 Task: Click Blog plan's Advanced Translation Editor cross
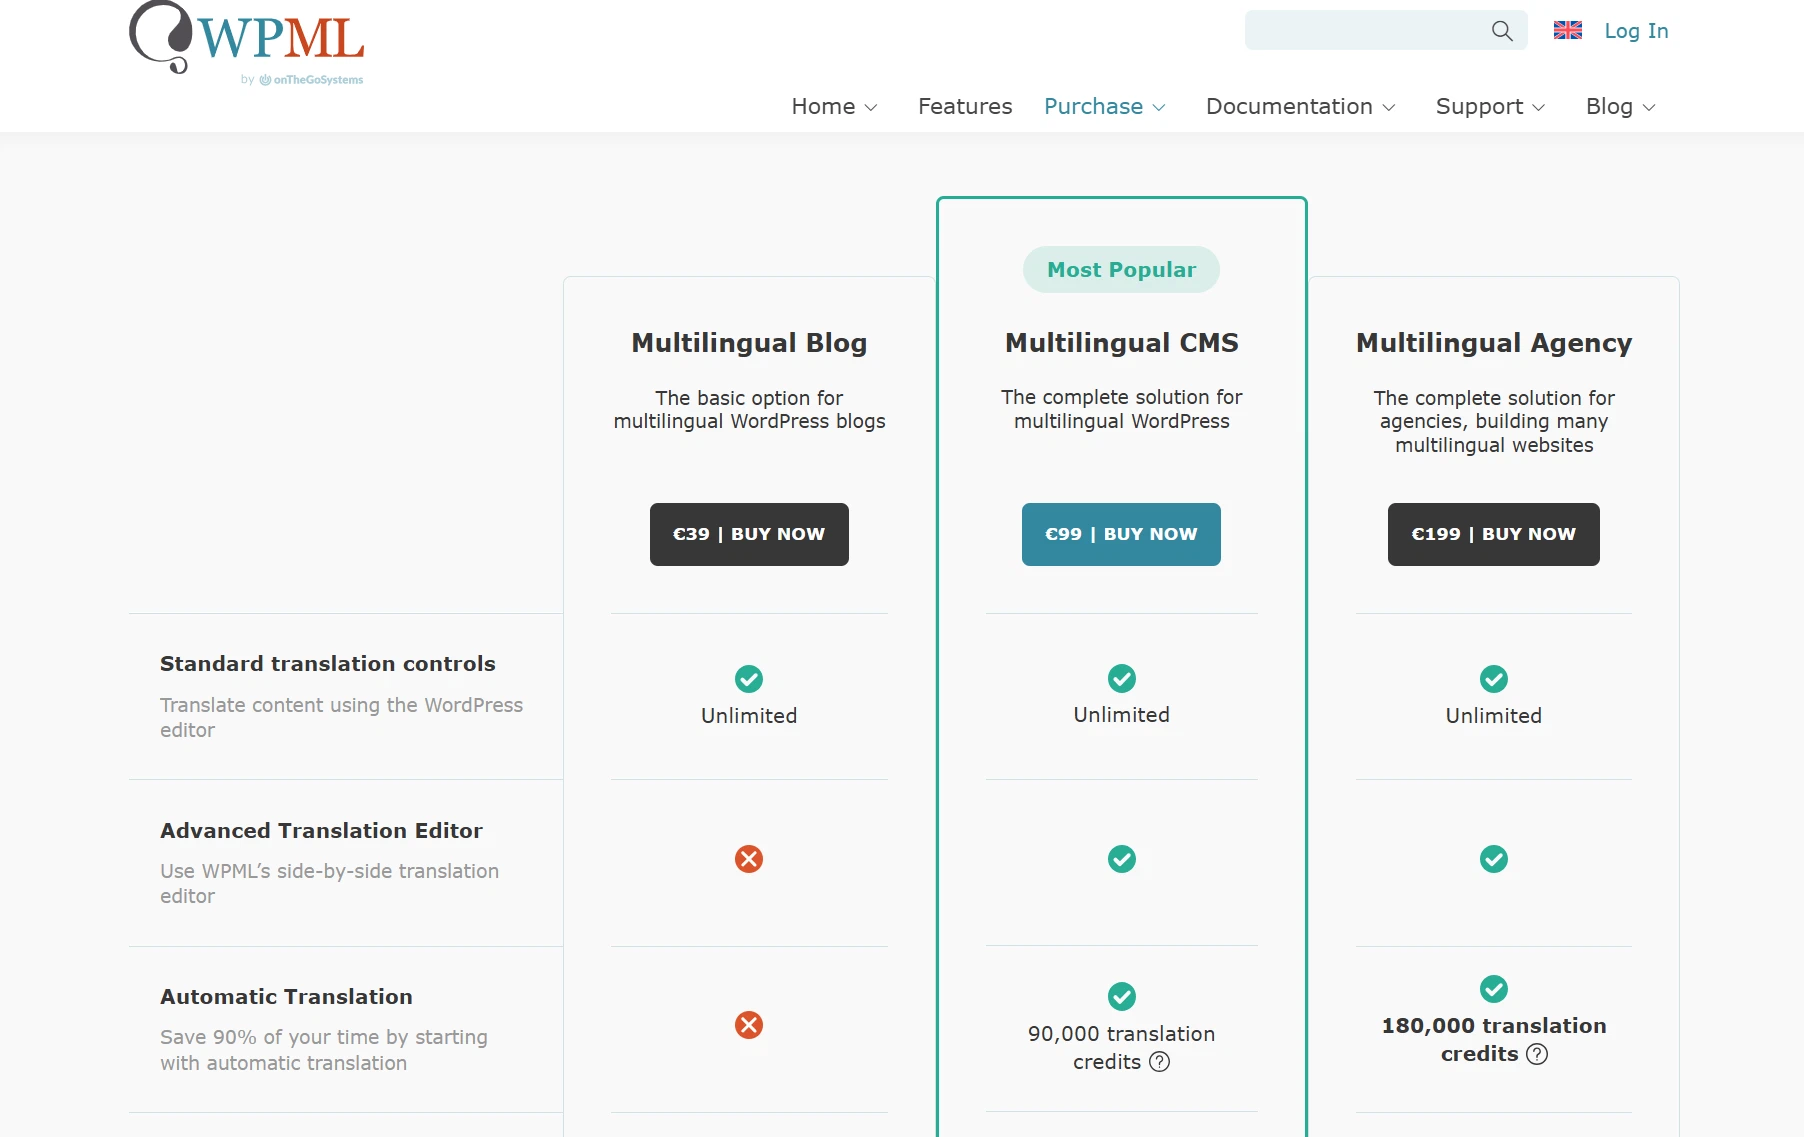pyautogui.click(x=749, y=859)
